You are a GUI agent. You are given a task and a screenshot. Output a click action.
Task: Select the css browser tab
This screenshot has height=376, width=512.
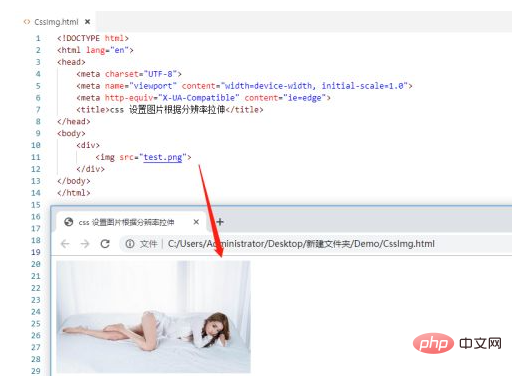coord(131,222)
